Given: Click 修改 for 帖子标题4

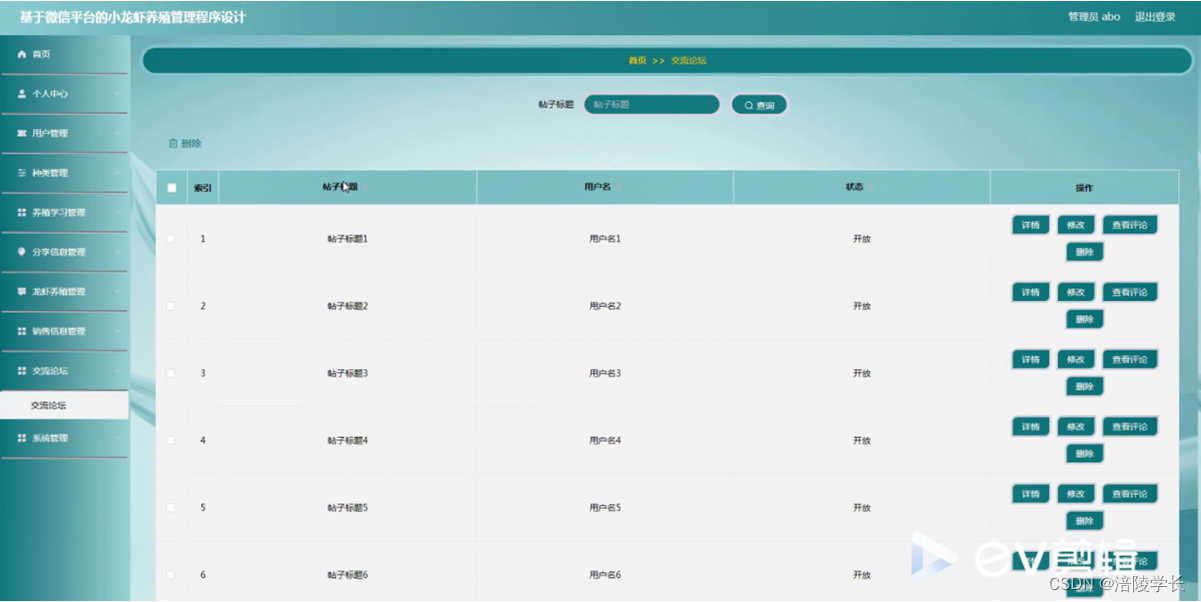Looking at the screenshot, I should [x=1076, y=426].
